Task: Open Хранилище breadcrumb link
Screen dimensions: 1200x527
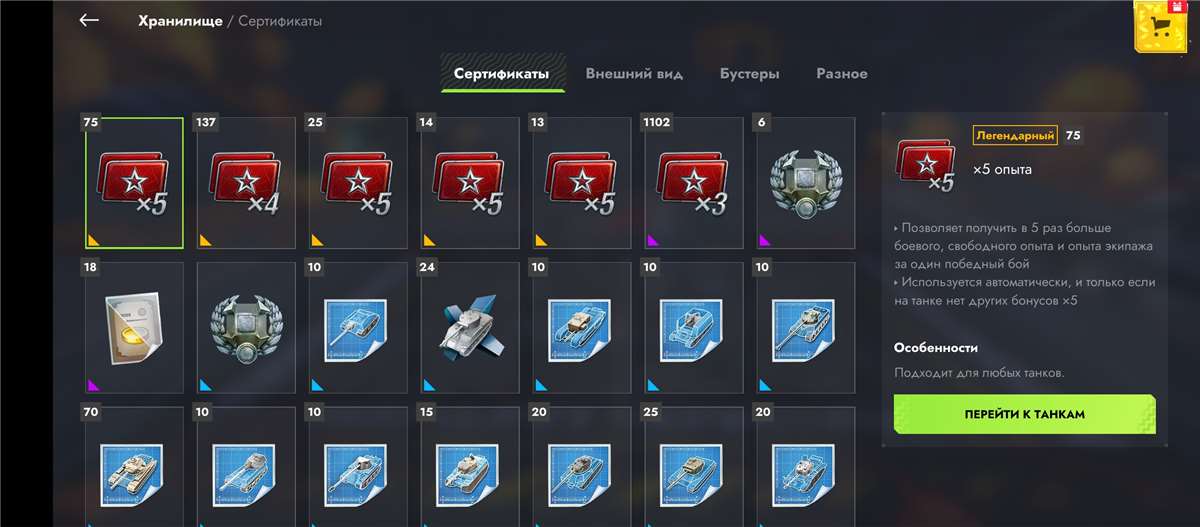Action: (180, 20)
